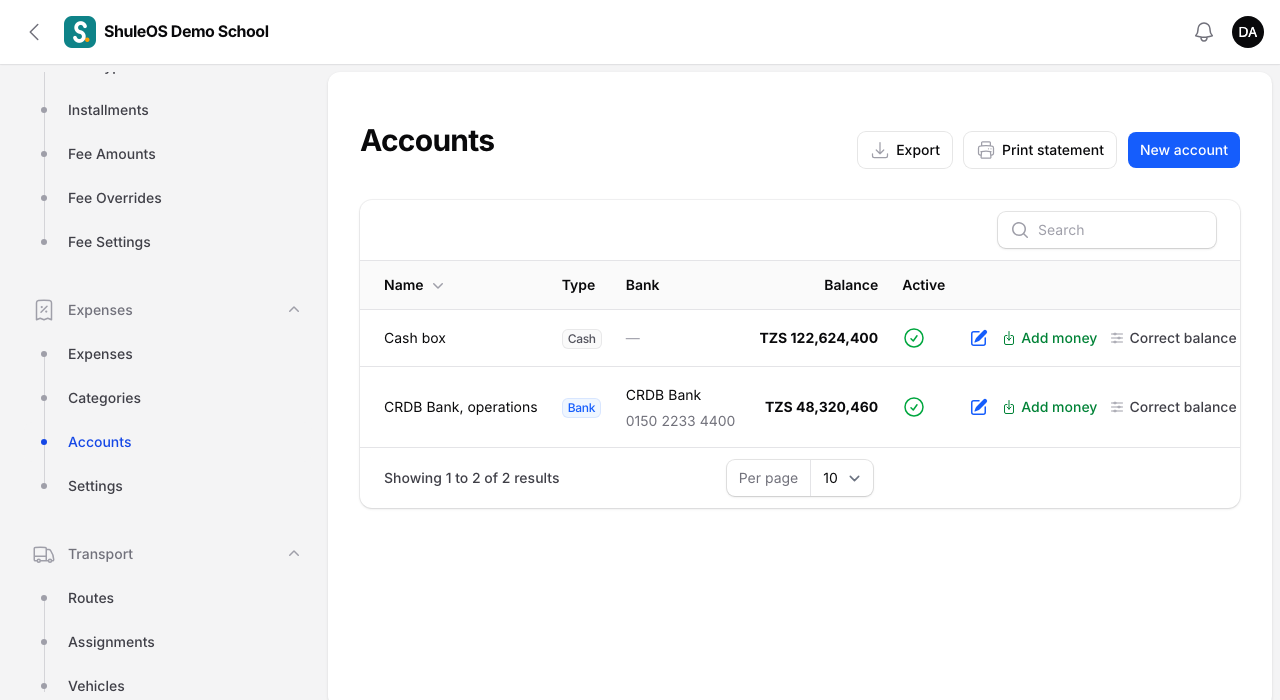The image size is (1280, 700).
Task: Add money to CRDB Bank, operations
Action: pyautogui.click(x=1049, y=407)
